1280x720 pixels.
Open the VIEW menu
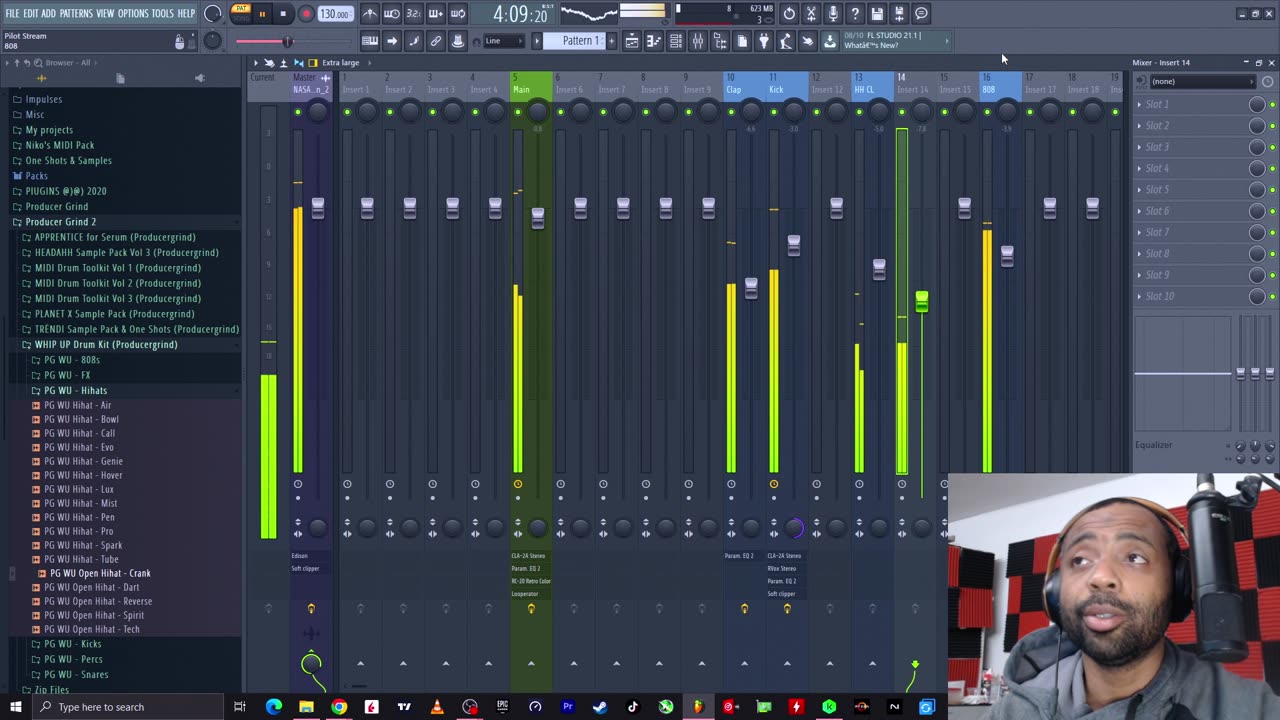click(x=105, y=13)
